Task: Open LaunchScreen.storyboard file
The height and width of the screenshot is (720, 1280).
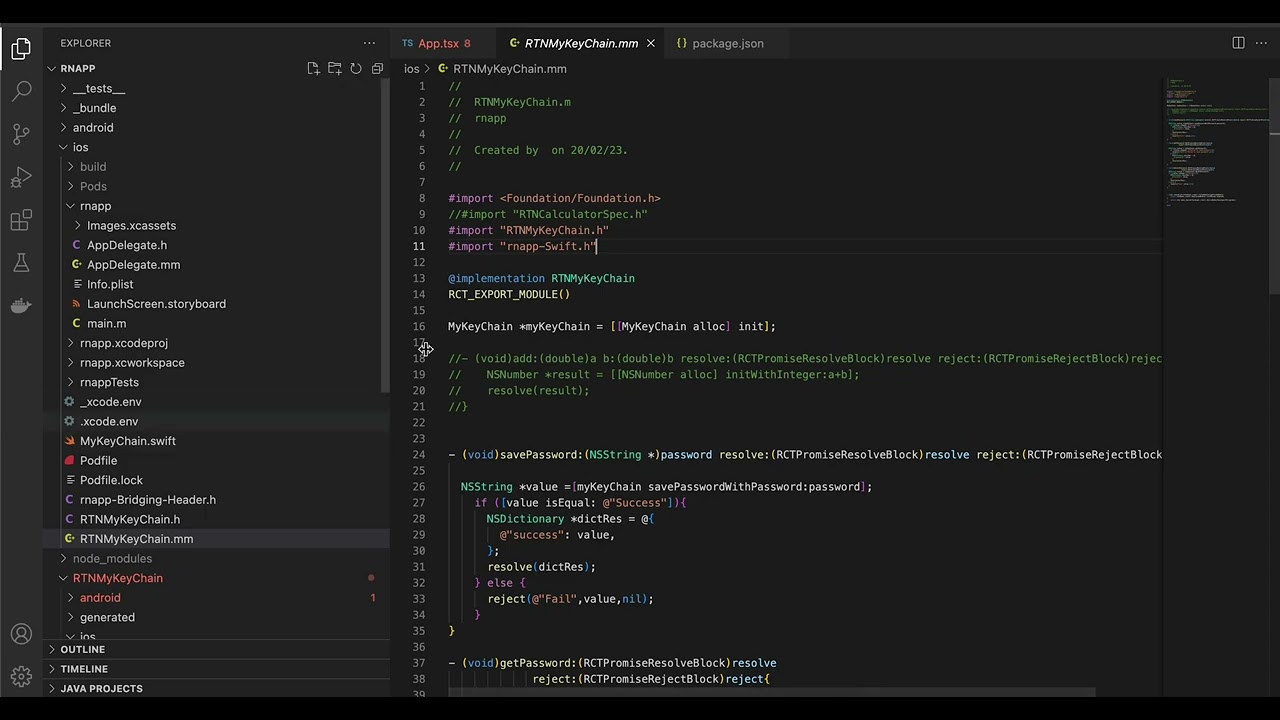Action: coord(156,304)
